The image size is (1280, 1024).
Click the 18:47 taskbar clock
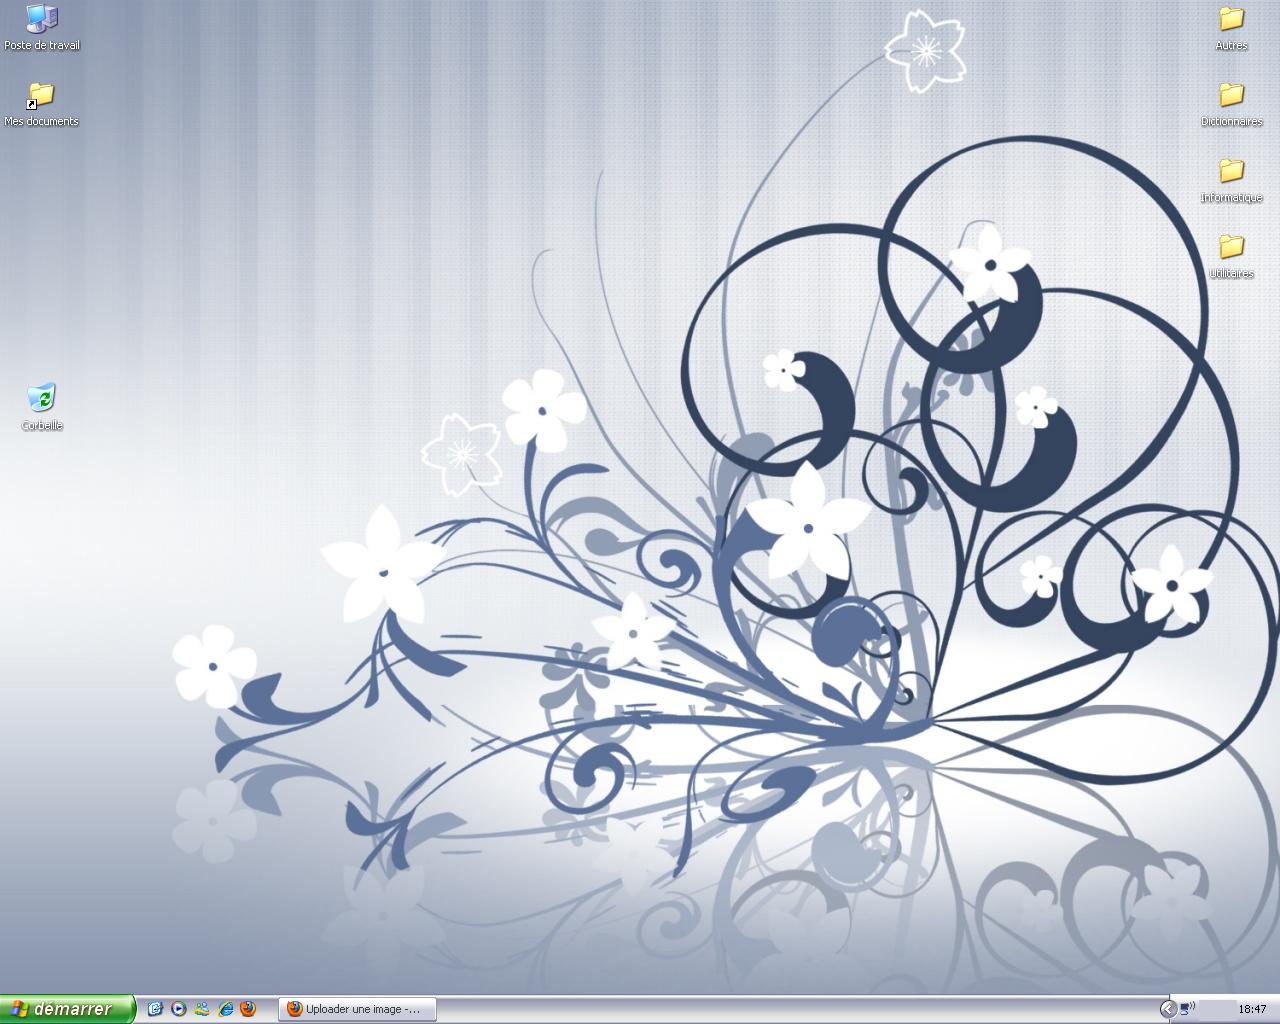(1252, 1009)
